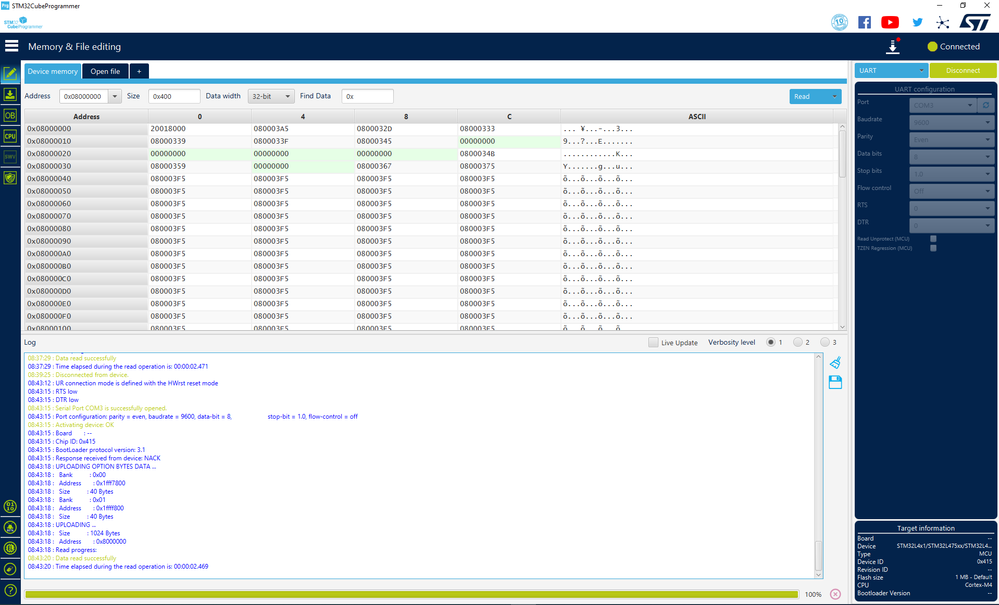Screen dimensions: 999x605
Task: Open ST Twitter page icon
Action: point(917,22)
